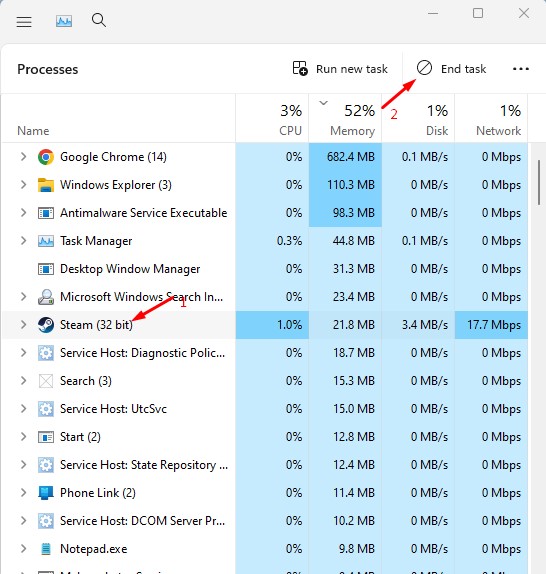Sort processes by the Memory column
The height and width of the screenshot is (574, 546).
coord(345,119)
